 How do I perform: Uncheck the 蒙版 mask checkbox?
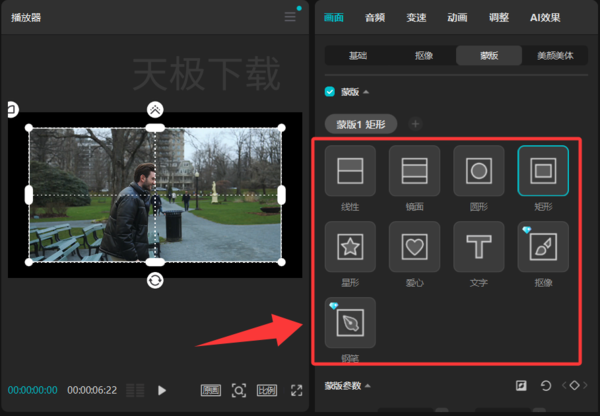click(329, 92)
